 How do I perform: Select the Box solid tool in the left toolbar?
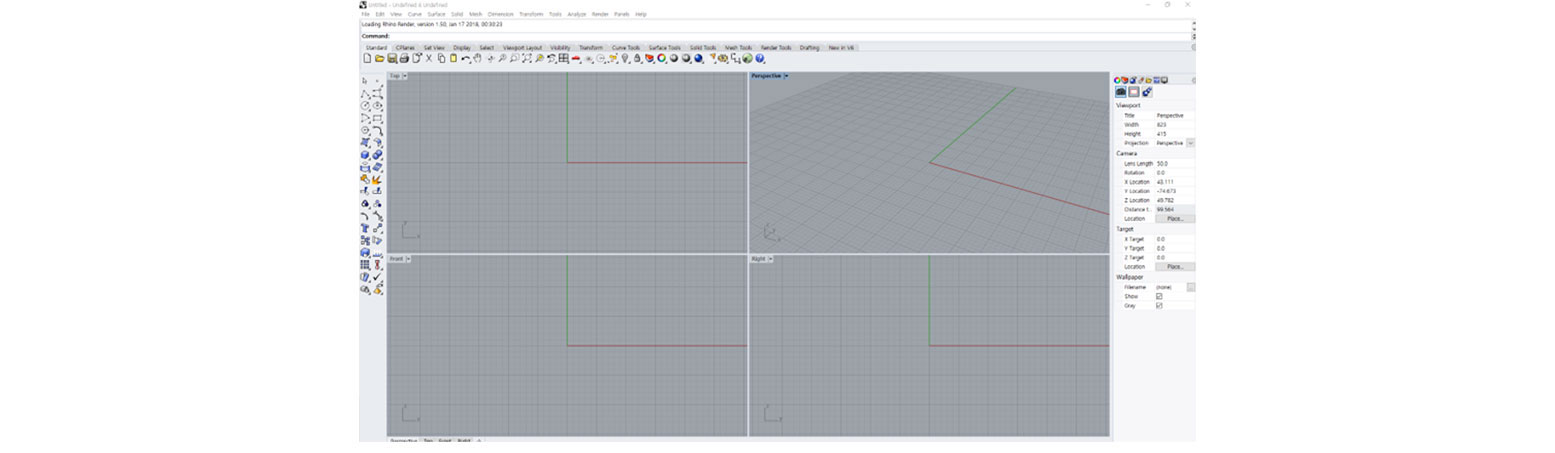[x=365, y=155]
